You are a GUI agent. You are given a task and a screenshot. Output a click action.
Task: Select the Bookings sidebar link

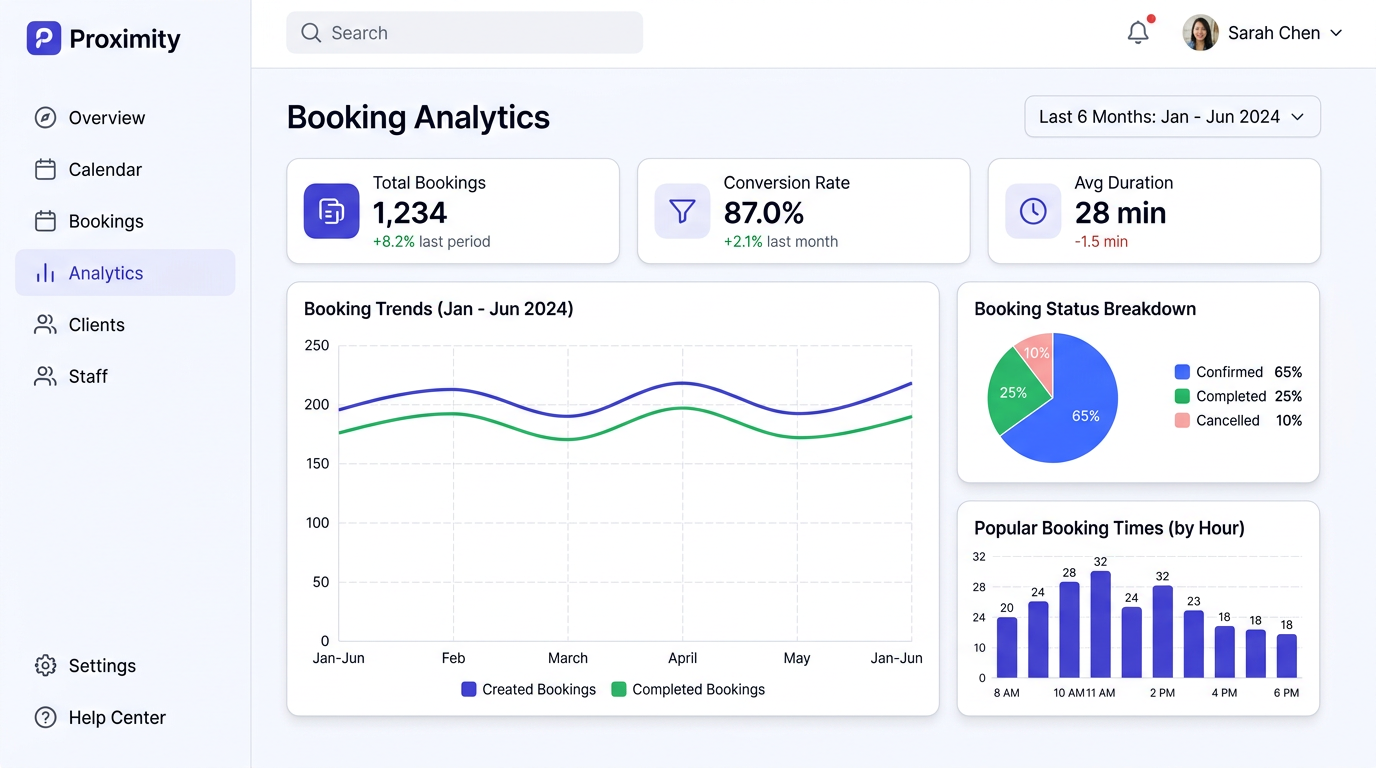tap(106, 222)
